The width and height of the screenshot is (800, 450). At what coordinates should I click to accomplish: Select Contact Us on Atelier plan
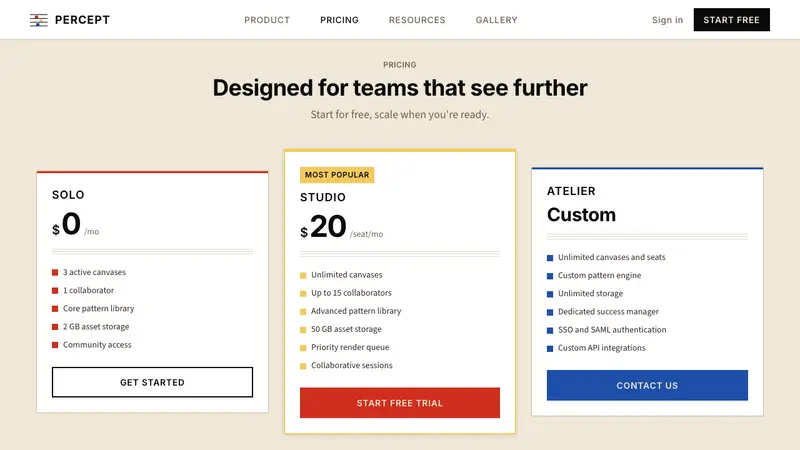647,385
